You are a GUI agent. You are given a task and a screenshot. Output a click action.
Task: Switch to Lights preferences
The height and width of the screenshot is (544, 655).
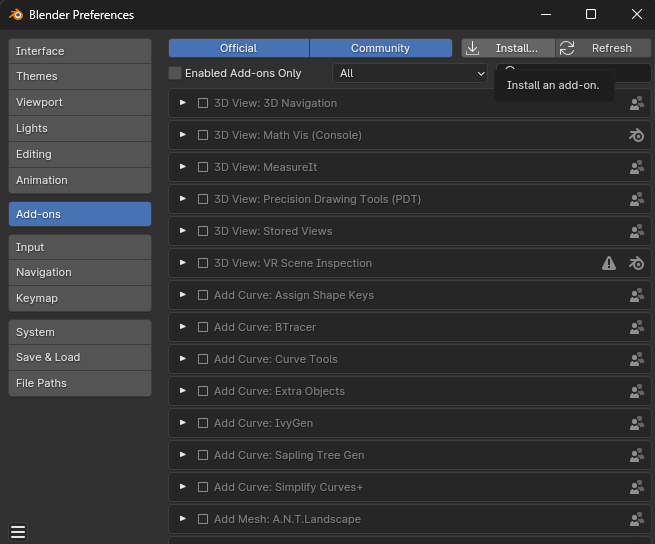(x=80, y=128)
